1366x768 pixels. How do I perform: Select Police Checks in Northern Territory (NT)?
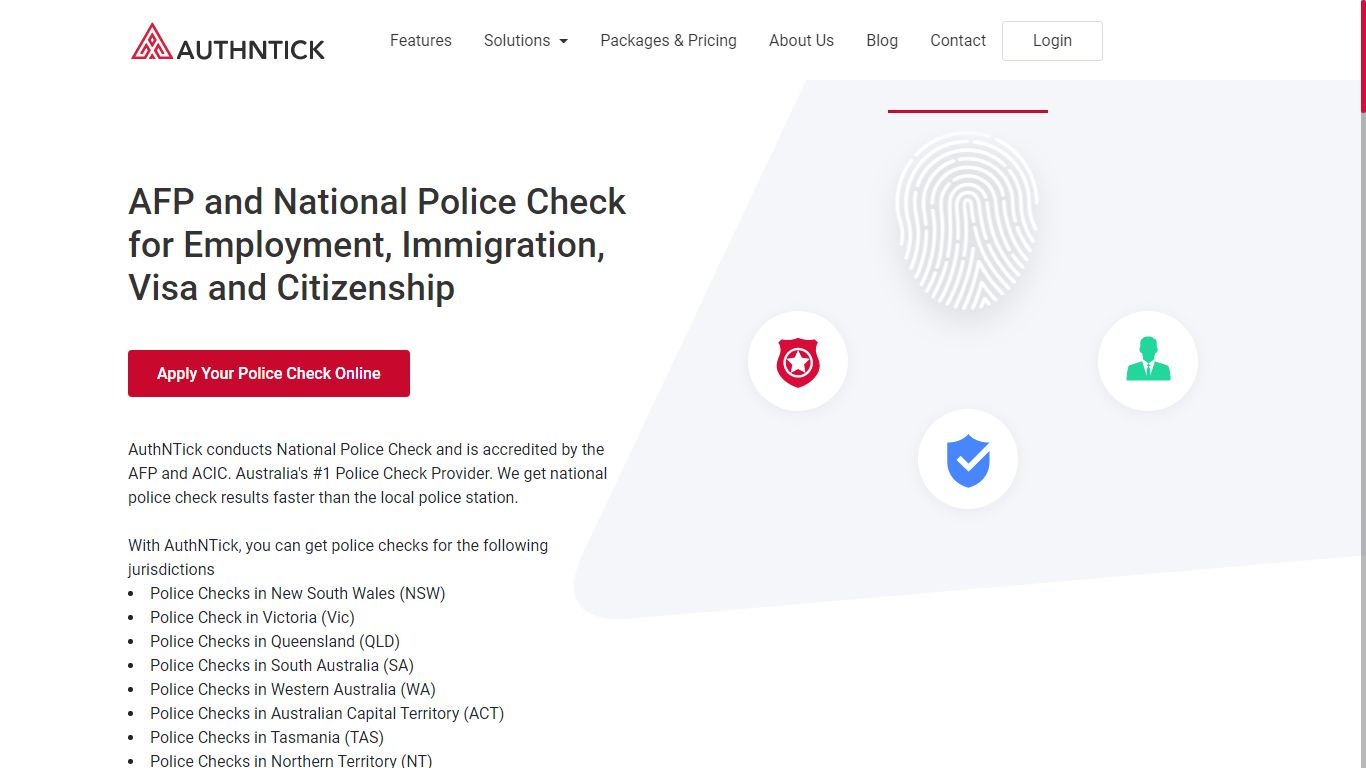coord(291,760)
